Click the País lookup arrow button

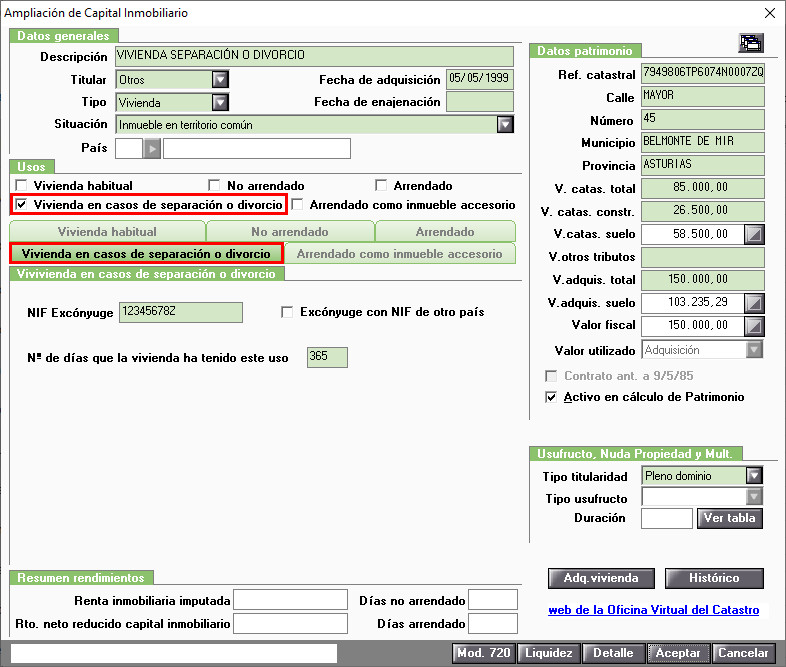tap(152, 149)
